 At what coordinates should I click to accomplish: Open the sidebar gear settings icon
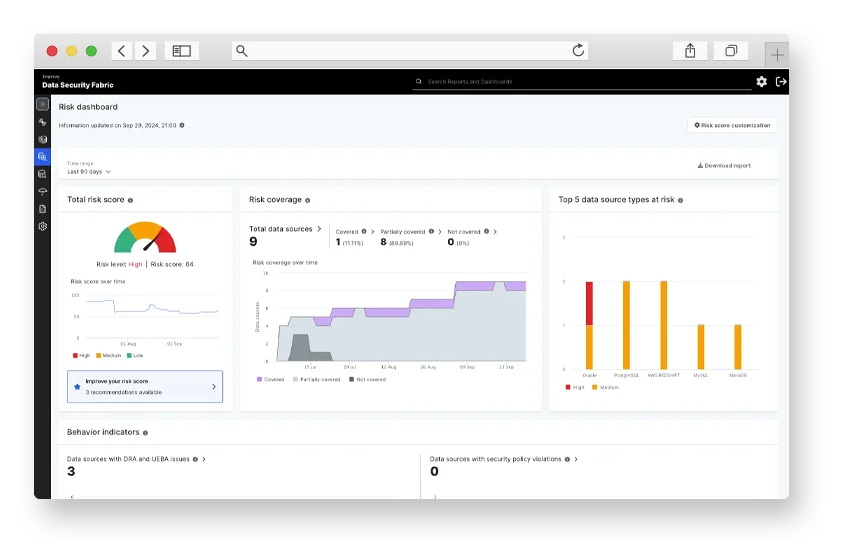(x=42, y=227)
